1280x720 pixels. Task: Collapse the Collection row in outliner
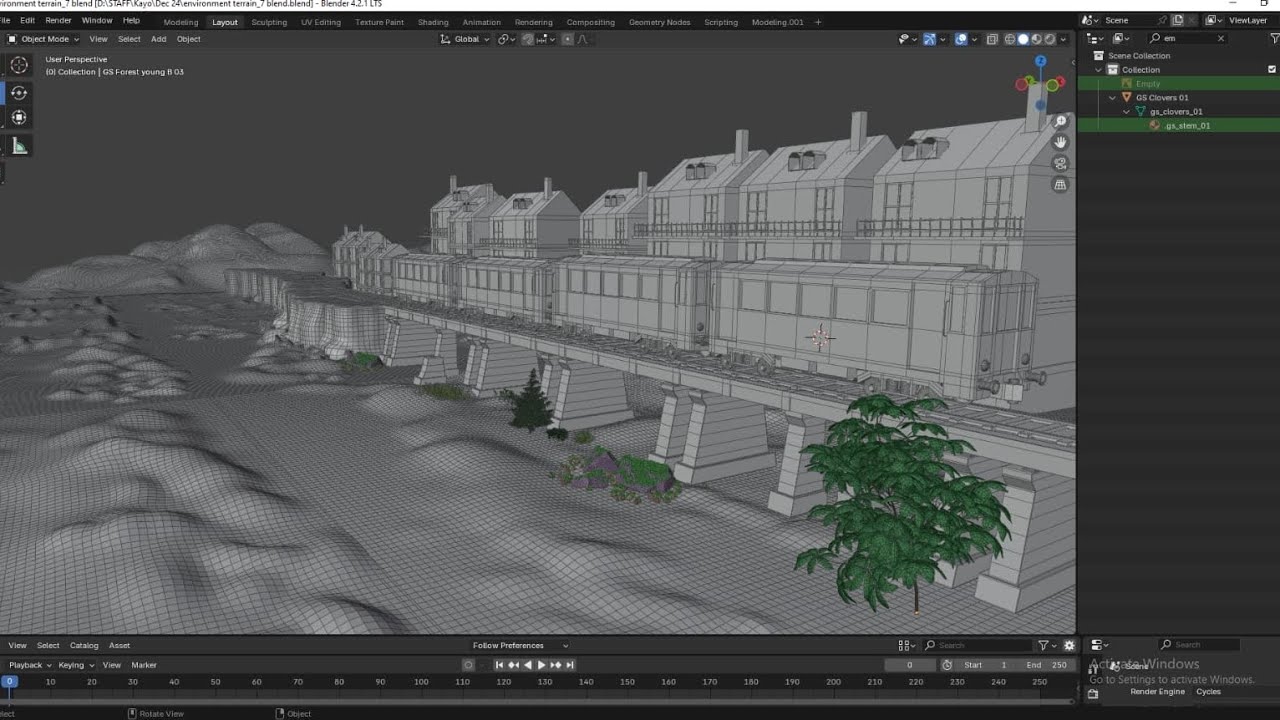(x=1098, y=70)
